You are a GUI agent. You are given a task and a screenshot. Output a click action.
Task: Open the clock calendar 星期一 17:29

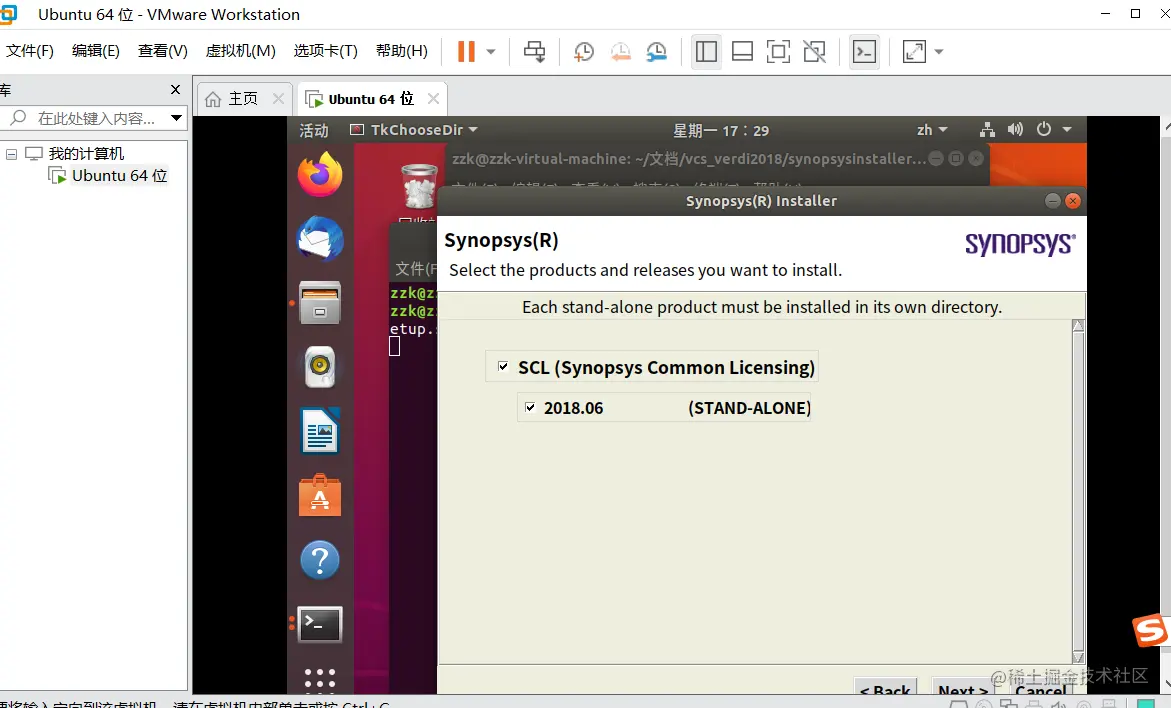point(721,131)
